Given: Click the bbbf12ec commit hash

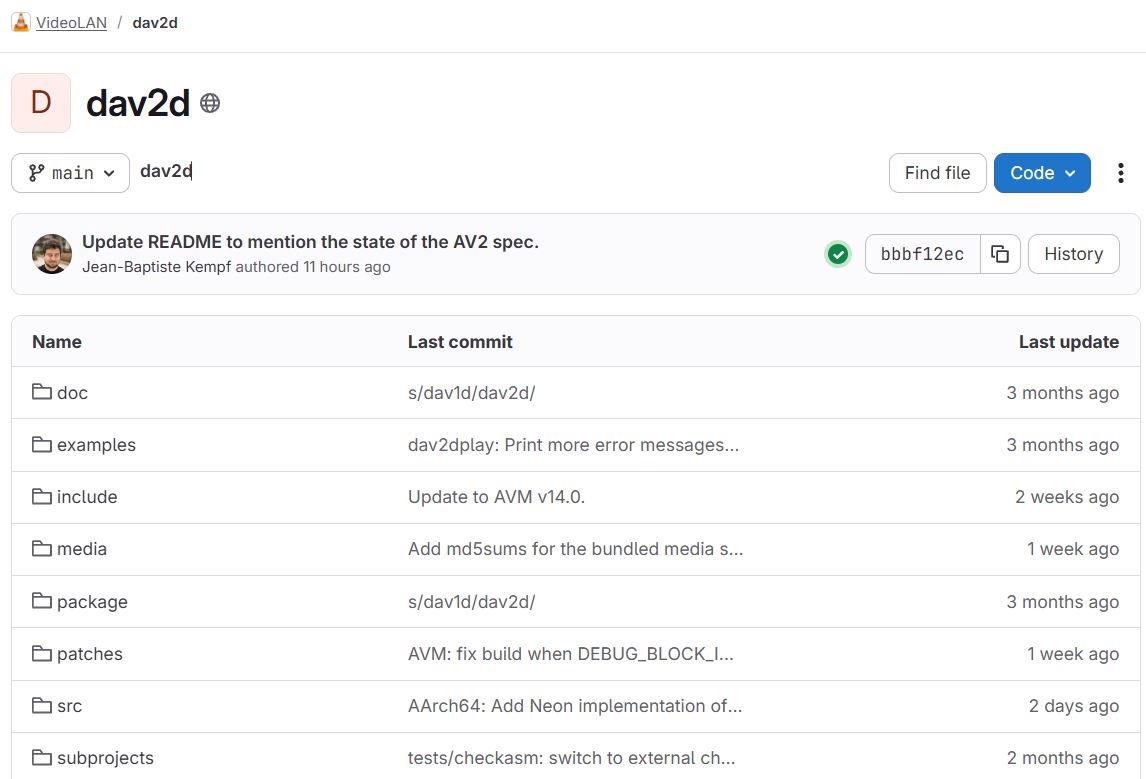Looking at the screenshot, I should coord(922,254).
